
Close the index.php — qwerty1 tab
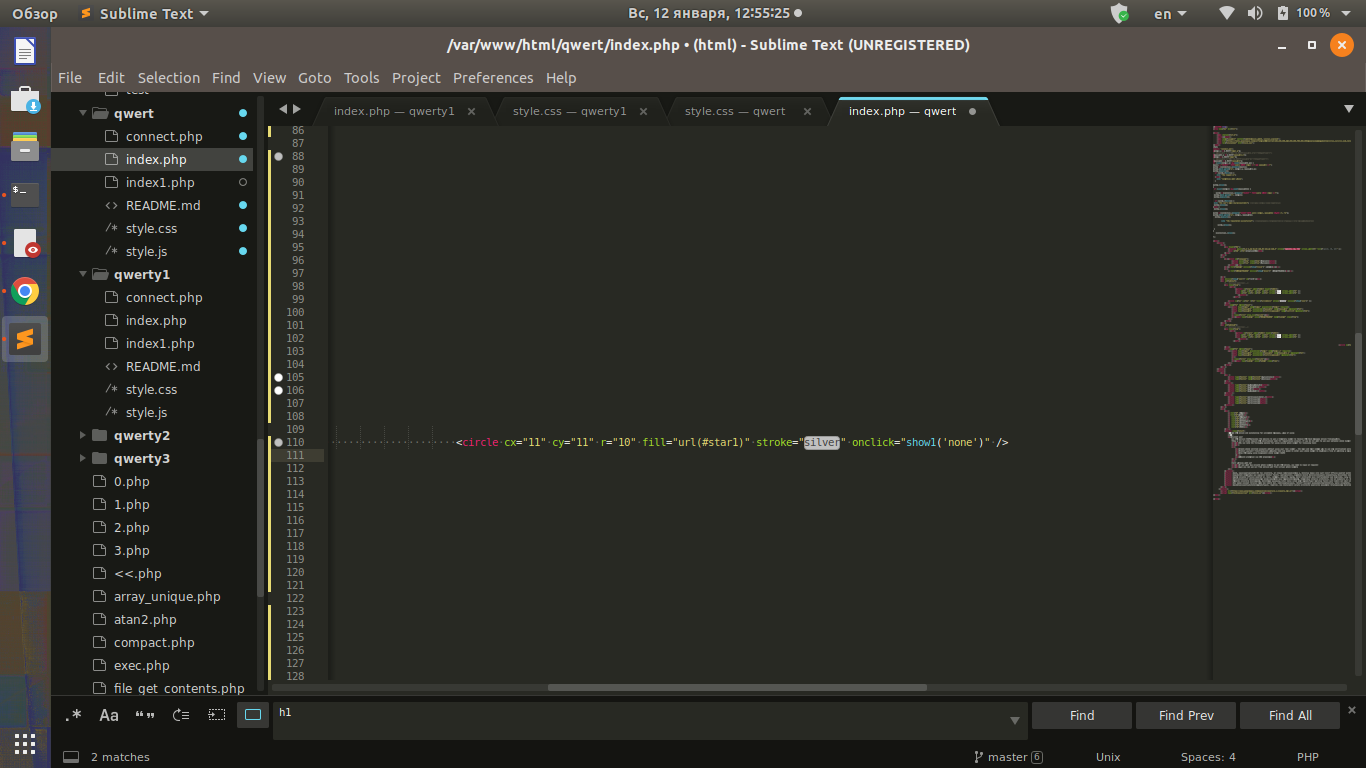tap(472, 112)
